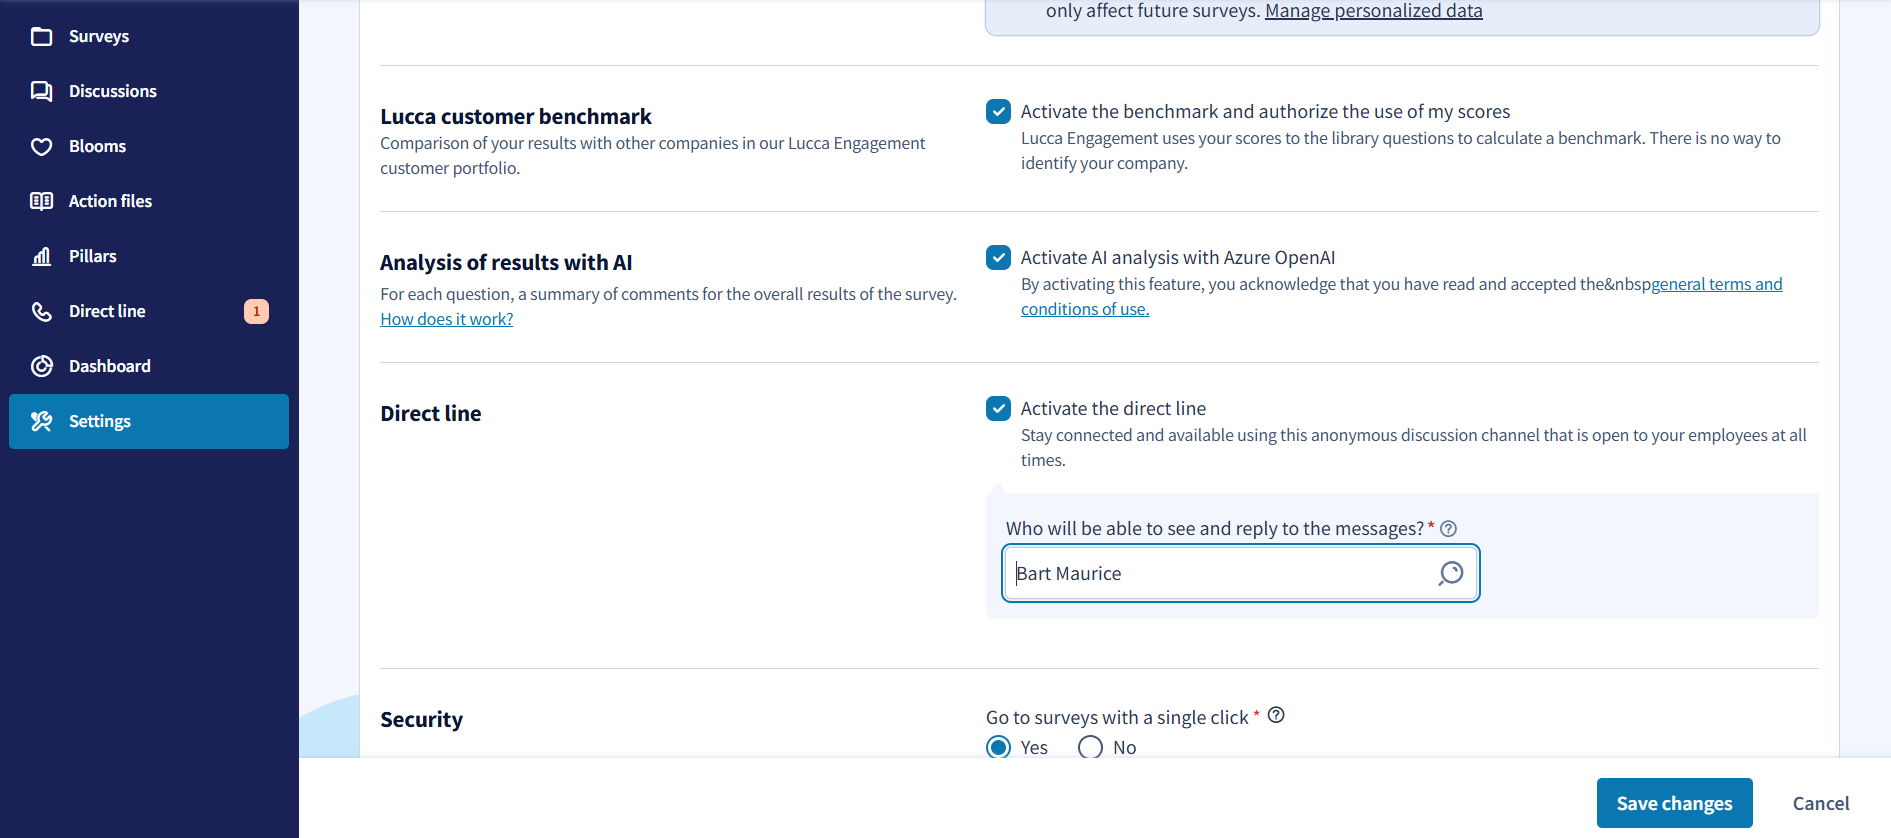The height and width of the screenshot is (838, 1891).
Task: Click the Discussions chat bubble icon
Action: point(41,91)
